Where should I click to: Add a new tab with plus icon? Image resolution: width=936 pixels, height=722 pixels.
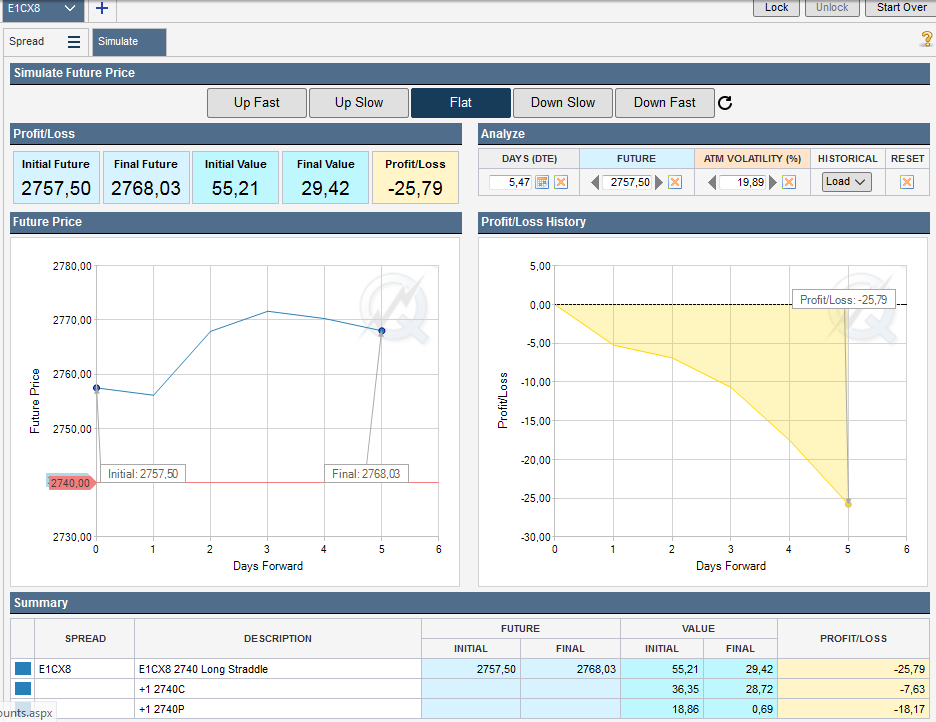coord(102,9)
